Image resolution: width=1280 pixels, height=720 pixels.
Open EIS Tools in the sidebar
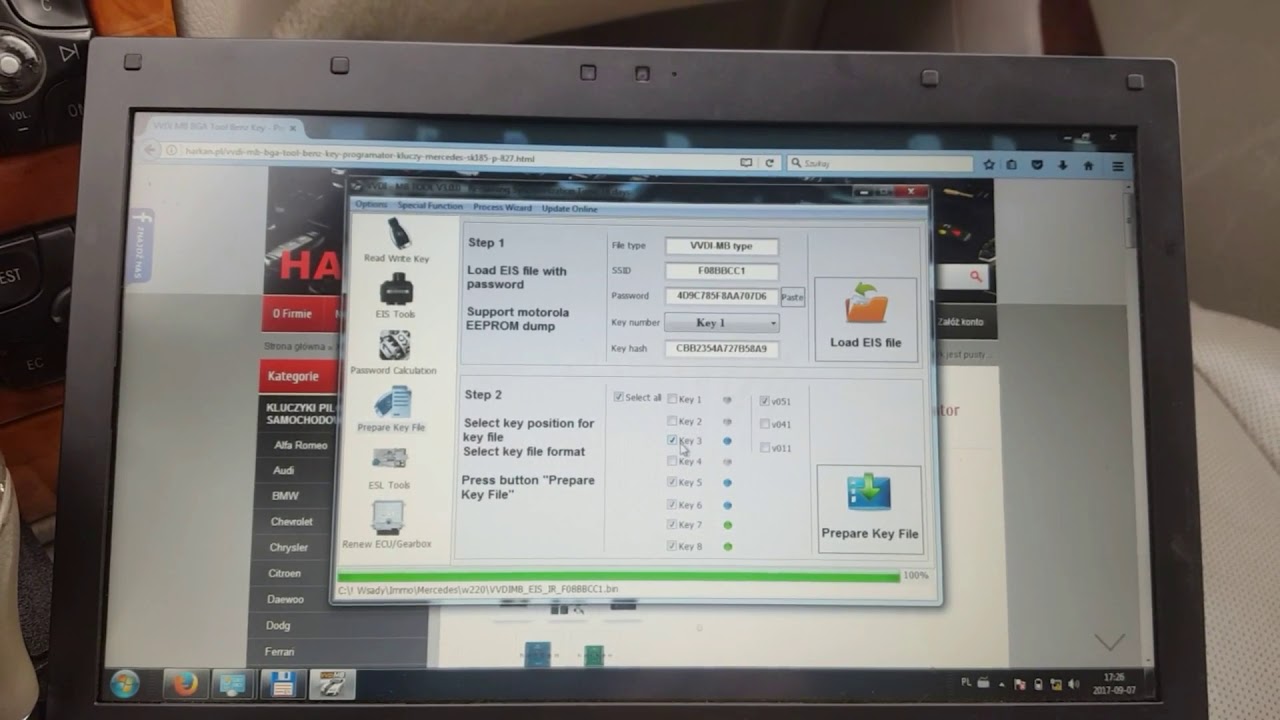point(396,297)
